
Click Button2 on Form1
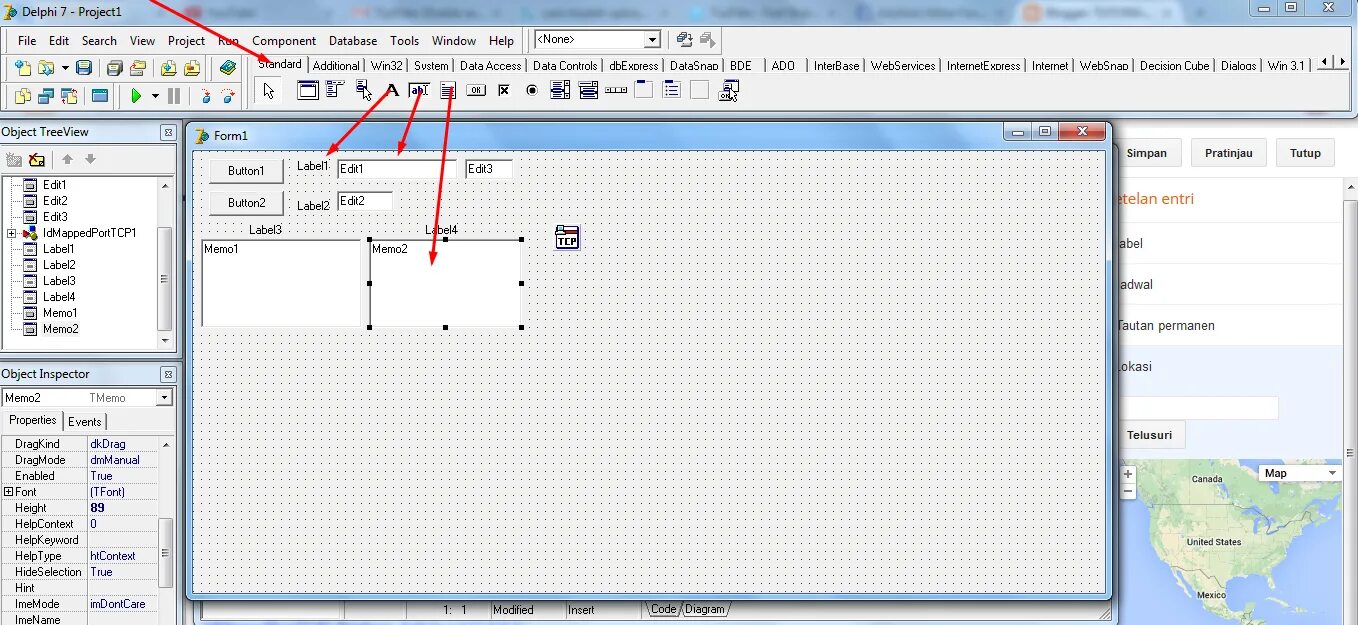(x=246, y=202)
